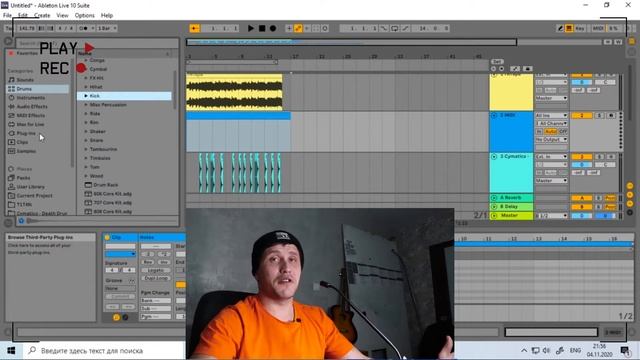Toggle the Loop switch in the control bar

(x=395, y=28)
